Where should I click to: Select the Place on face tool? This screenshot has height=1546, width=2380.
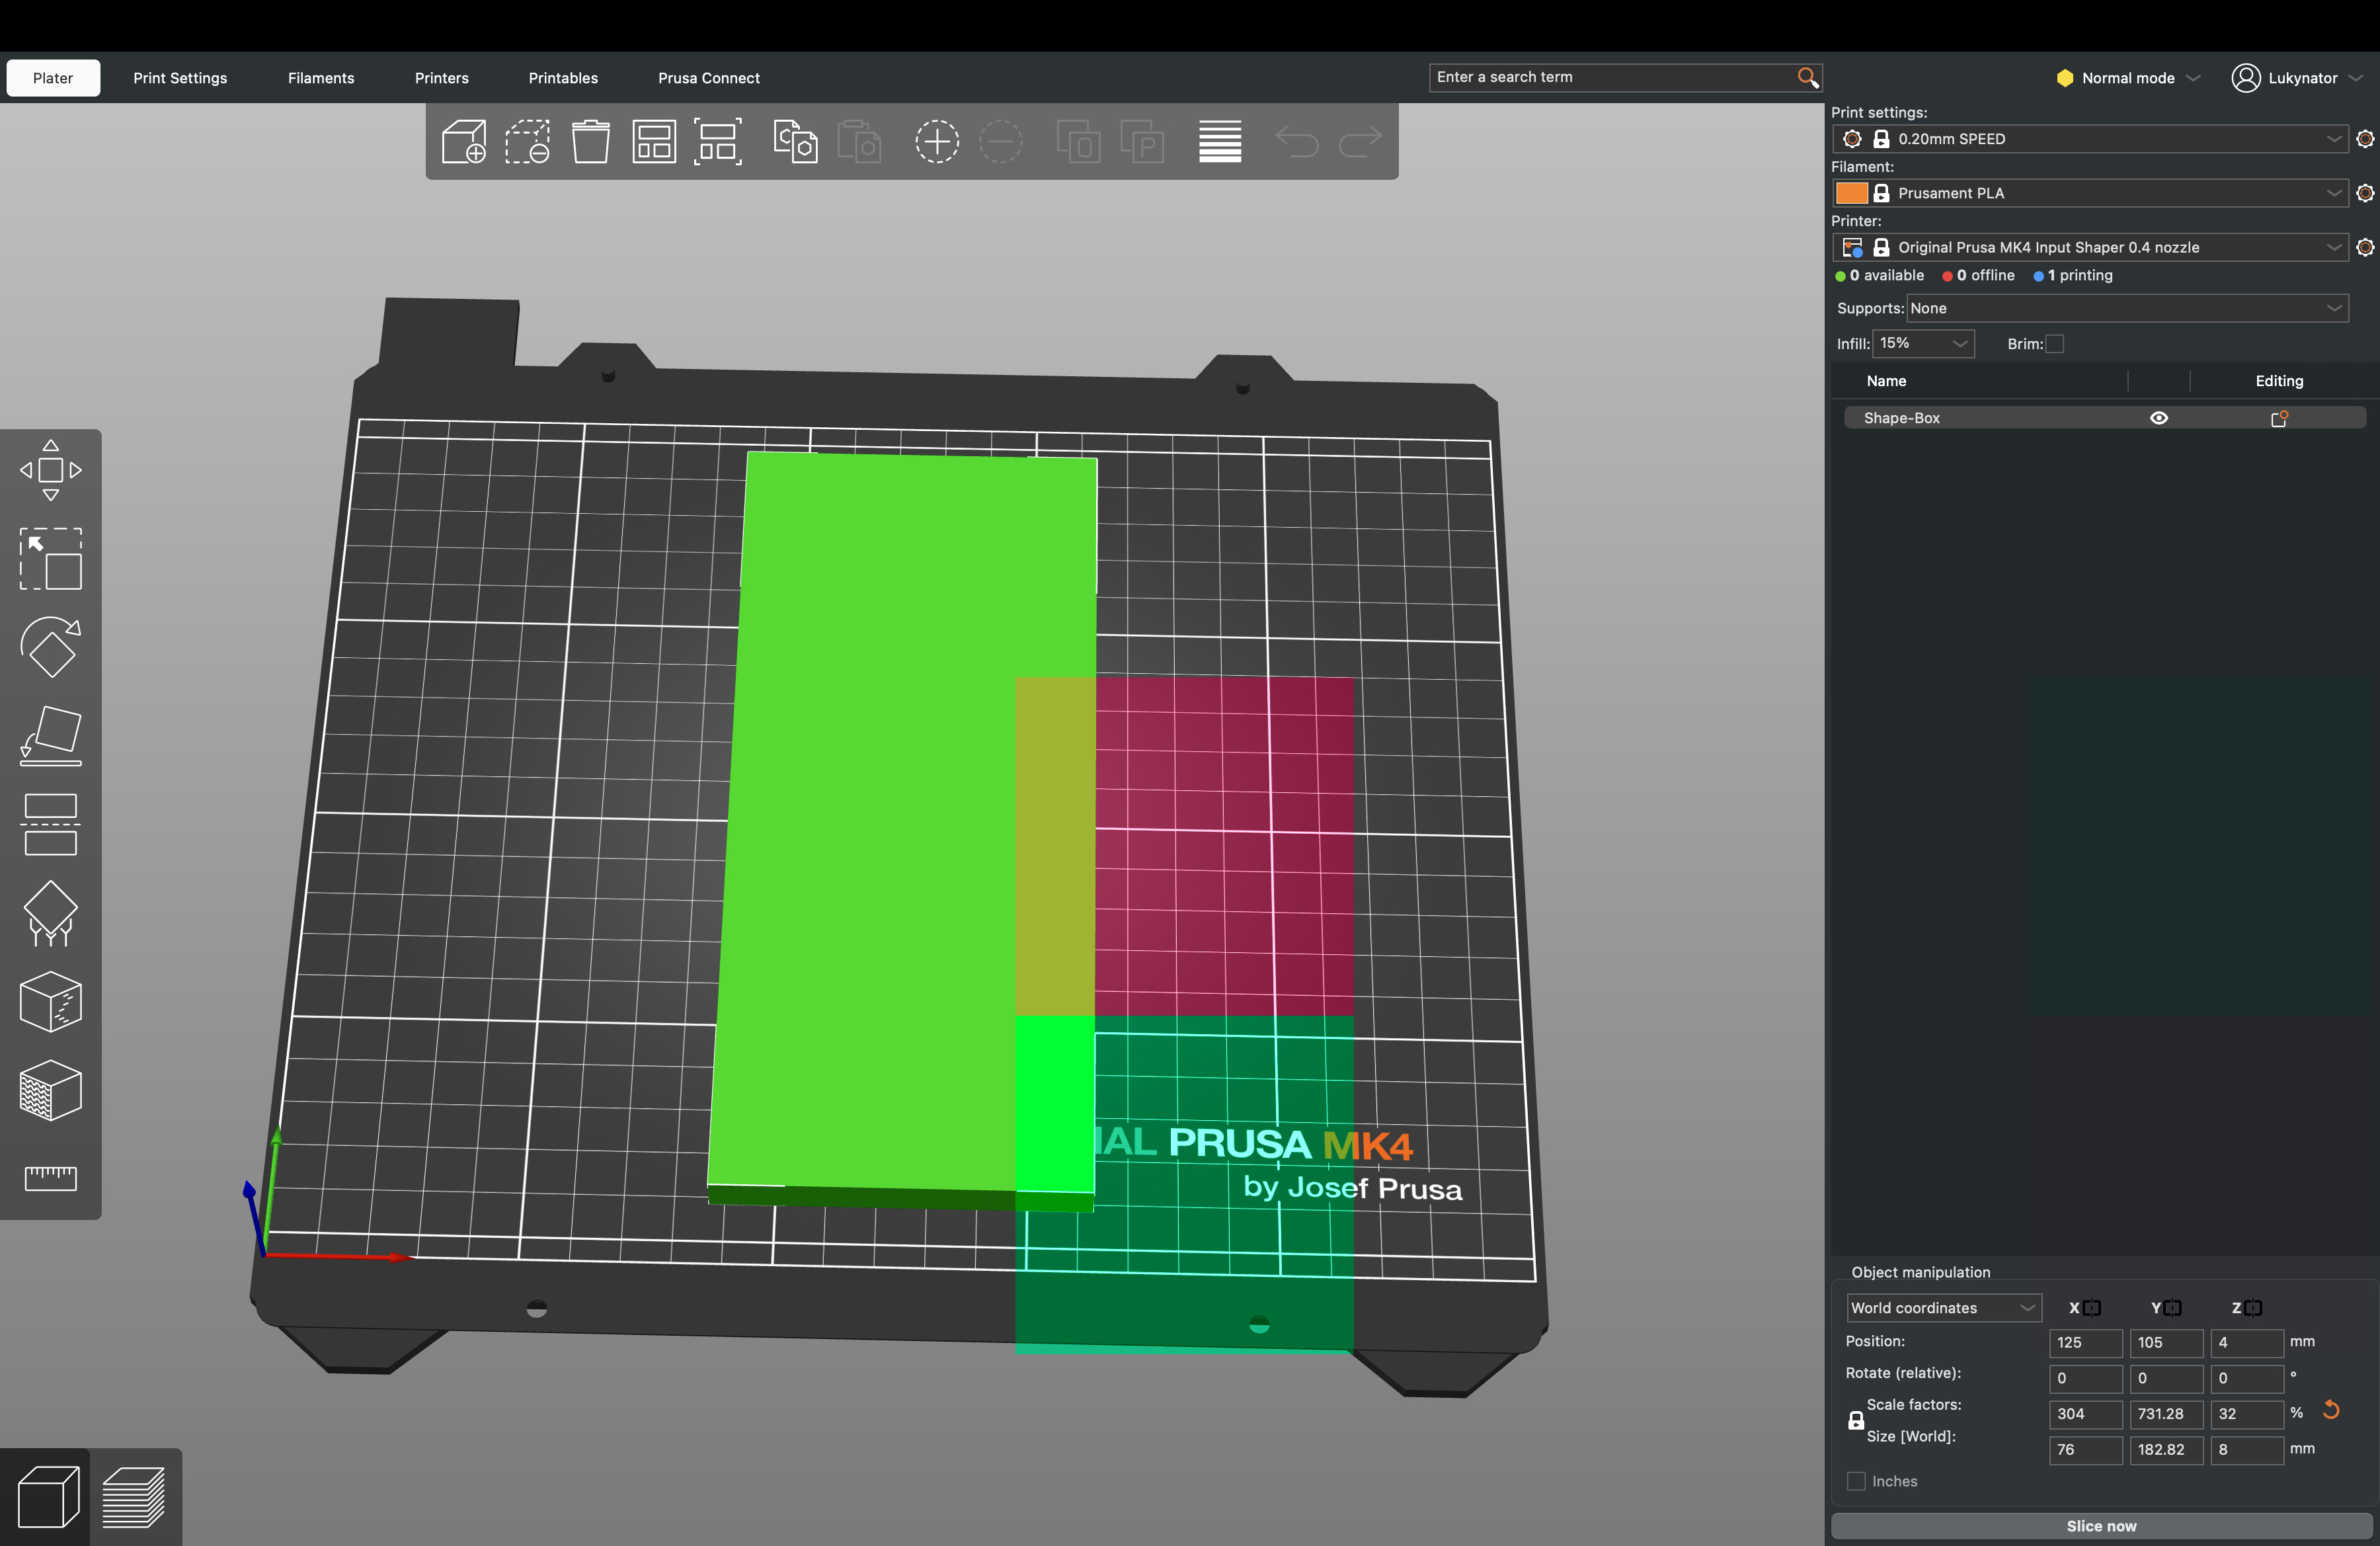pyautogui.click(x=51, y=736)
